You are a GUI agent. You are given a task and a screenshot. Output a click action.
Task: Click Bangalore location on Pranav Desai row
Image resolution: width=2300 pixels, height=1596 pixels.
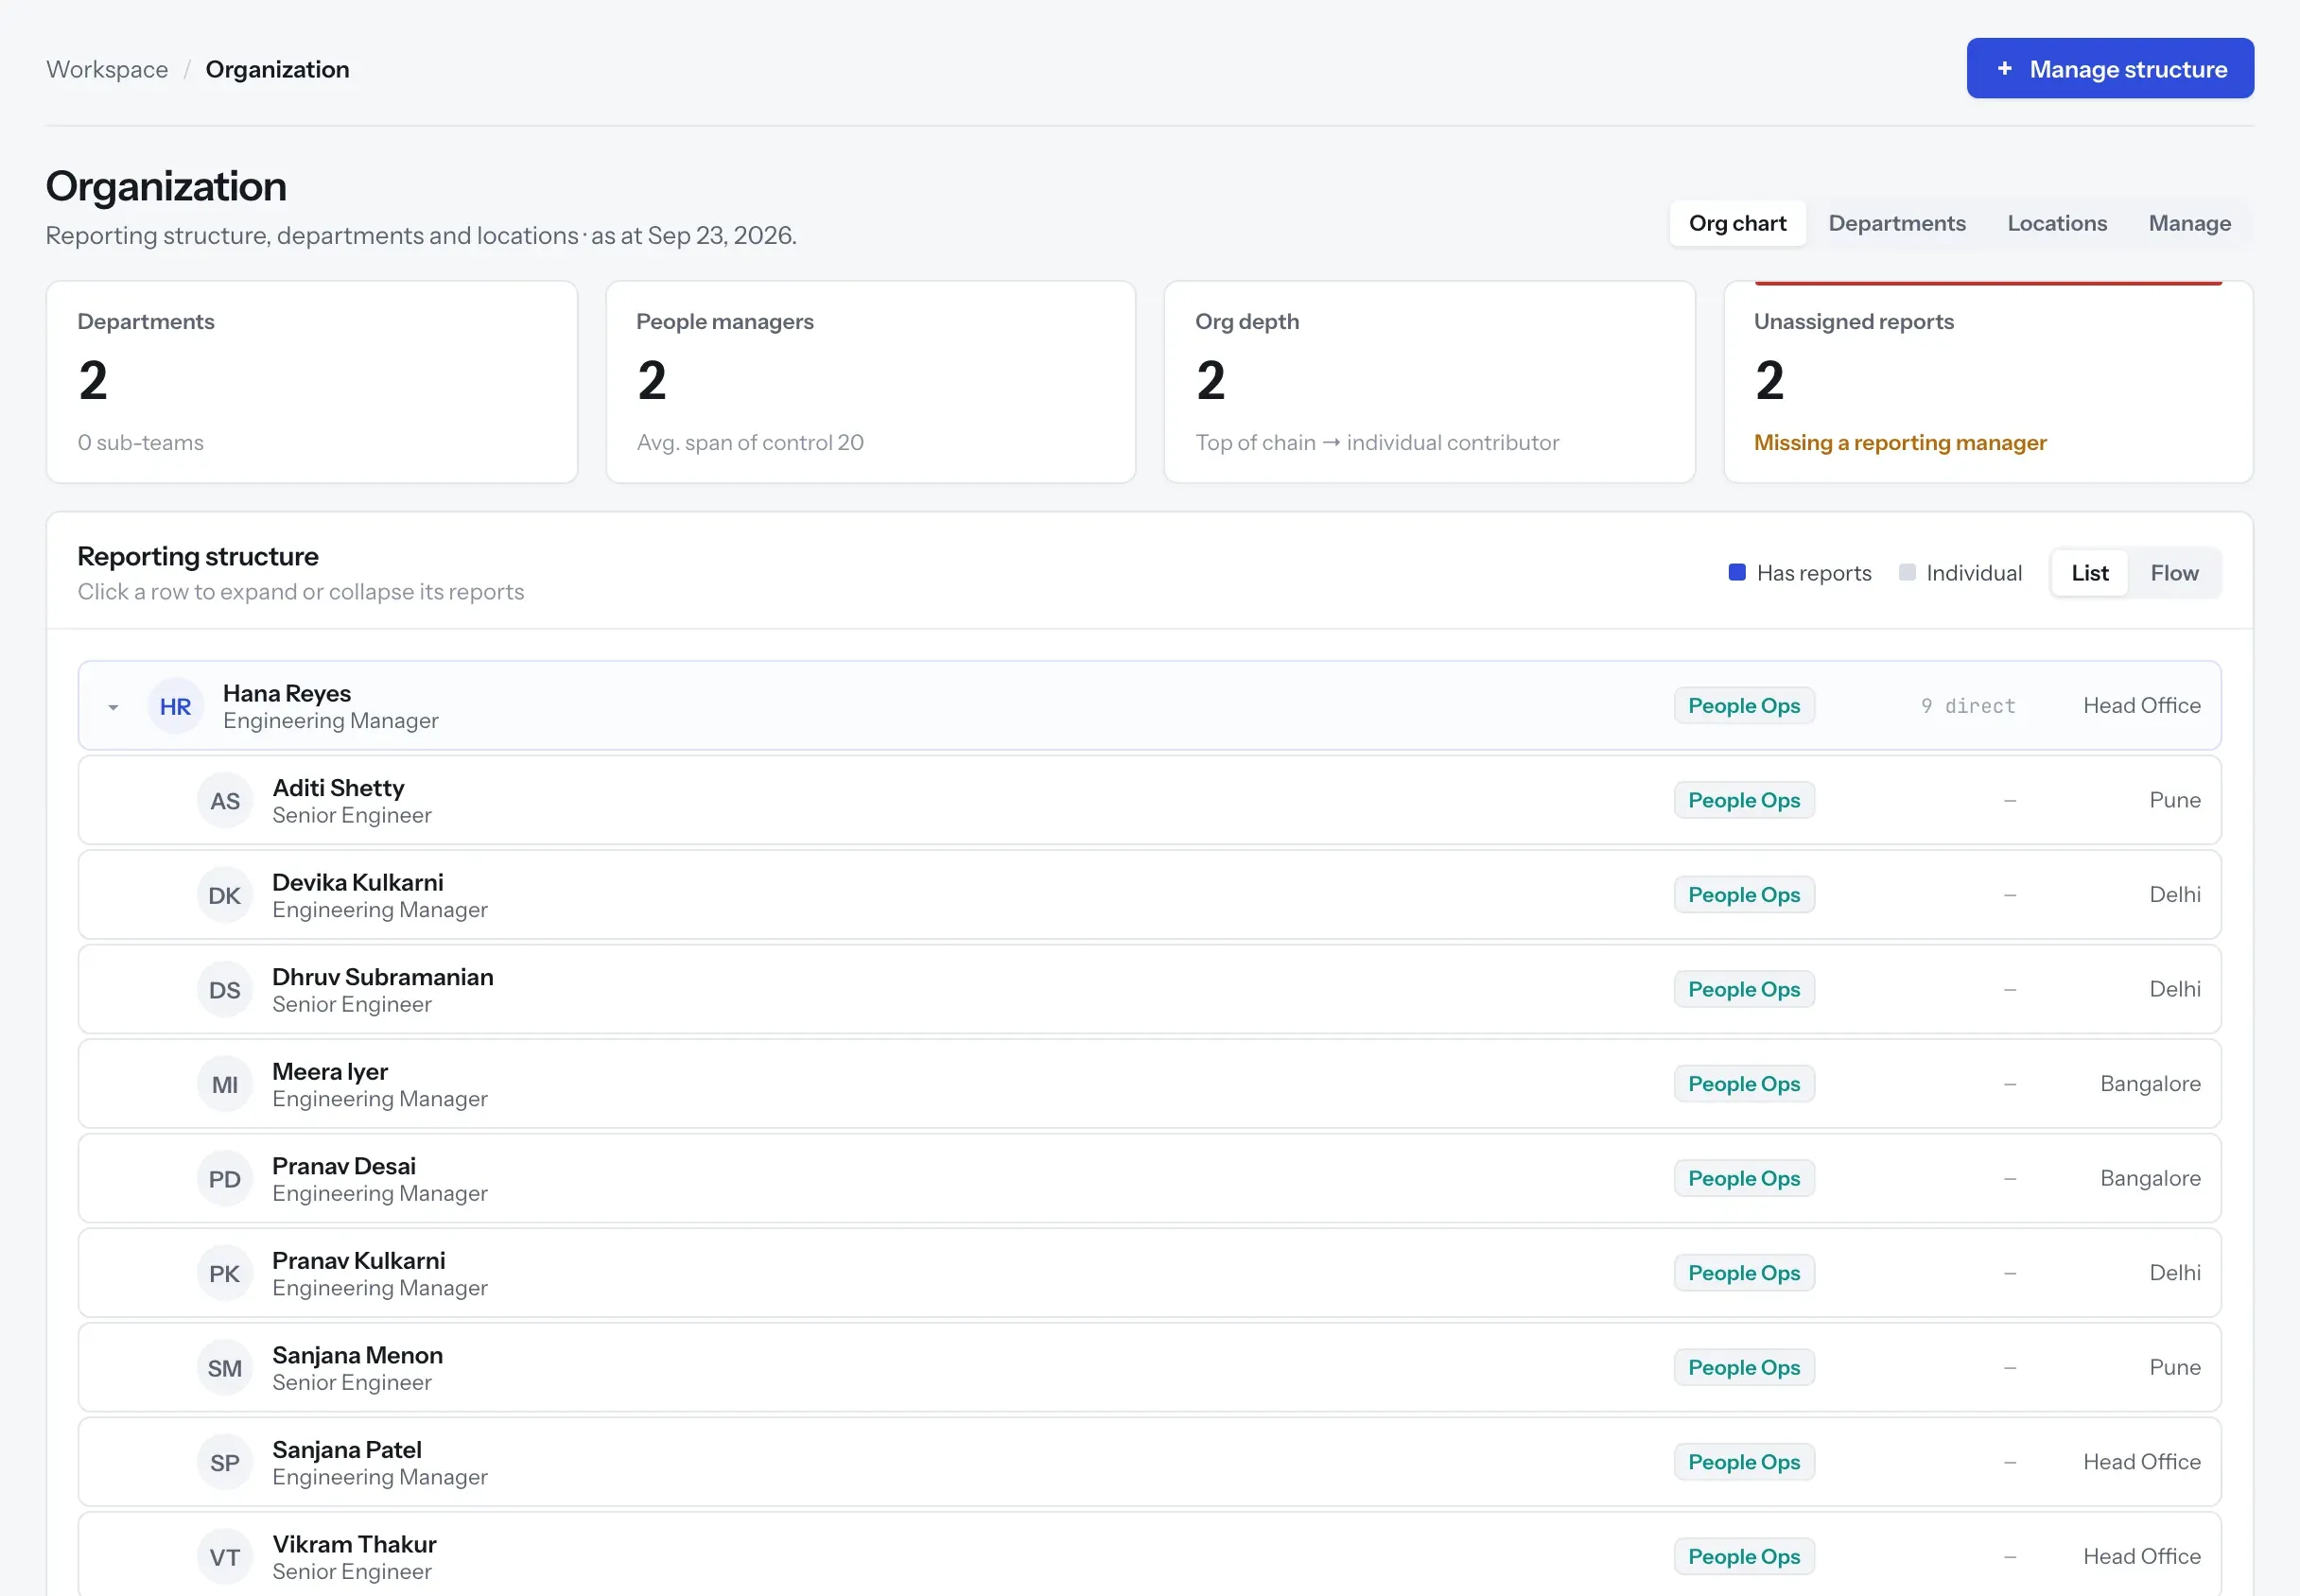tap(2150, 1178)
